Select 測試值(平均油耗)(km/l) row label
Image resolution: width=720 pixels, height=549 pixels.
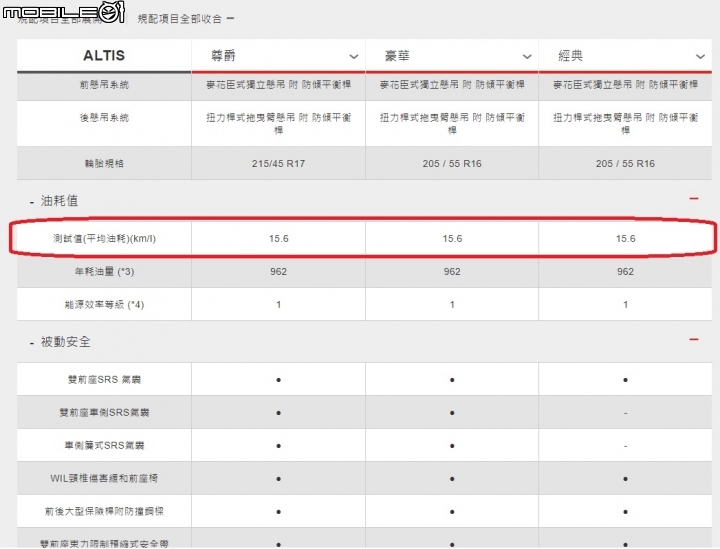tap(104, 239)
